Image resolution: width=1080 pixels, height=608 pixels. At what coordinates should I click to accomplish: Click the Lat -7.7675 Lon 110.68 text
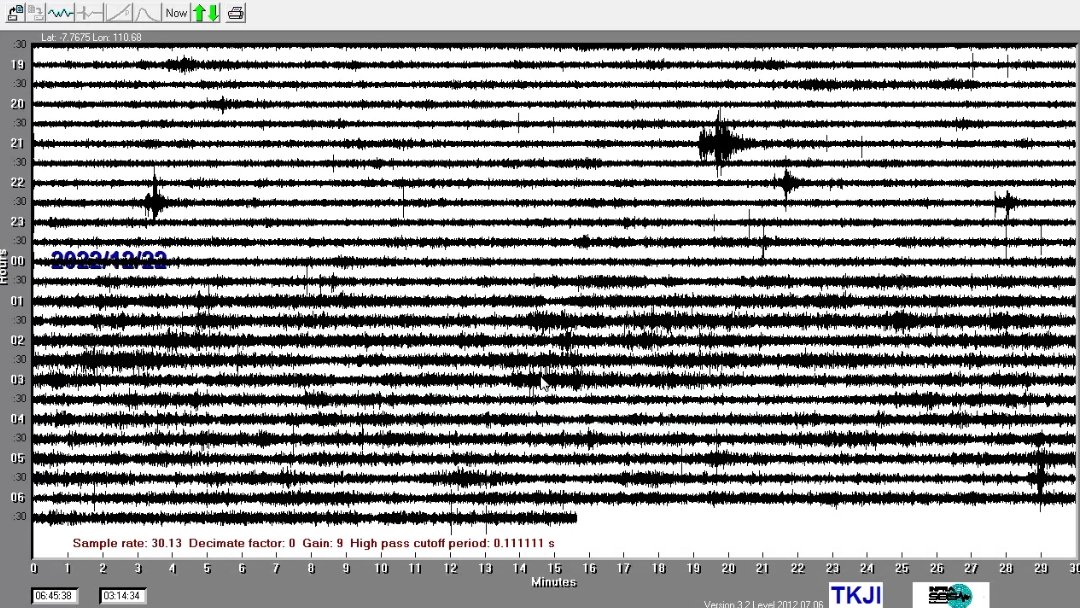pyautogui.click(x=91, y=37)
